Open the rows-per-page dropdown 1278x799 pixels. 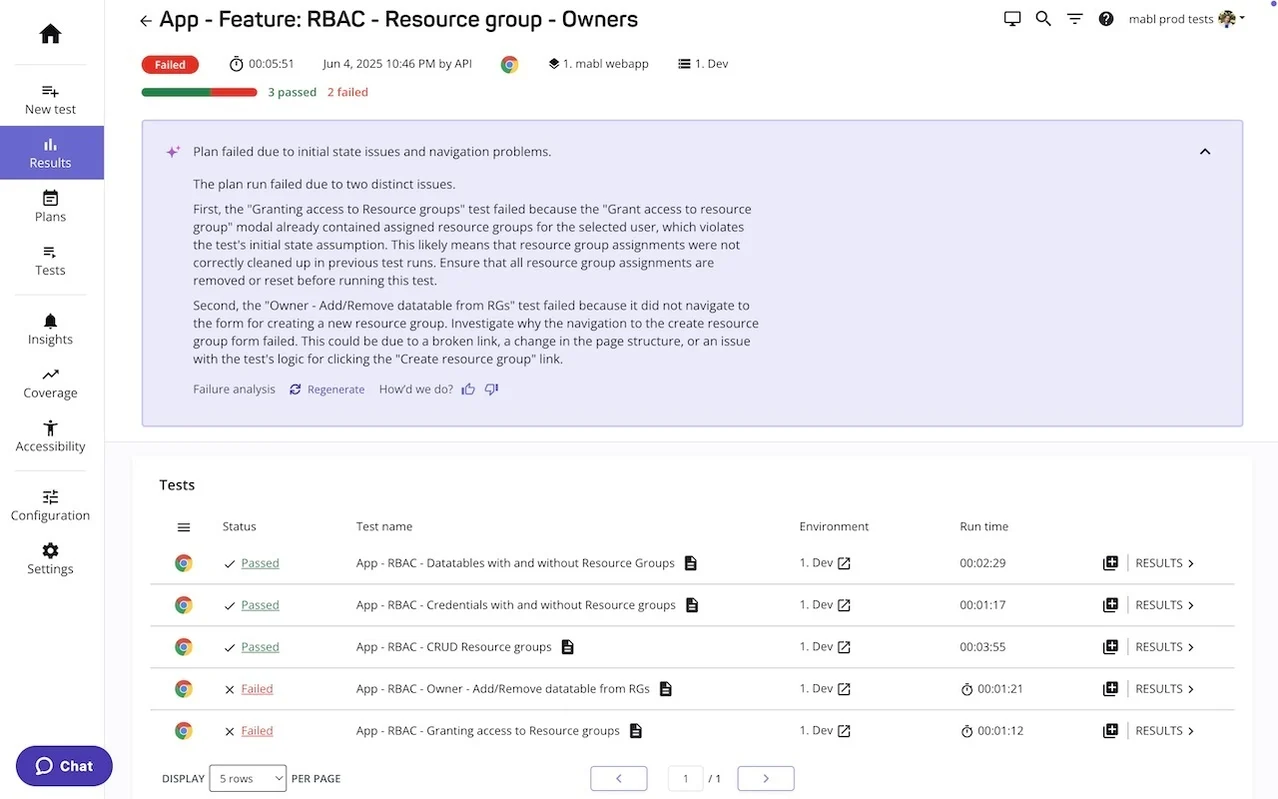click(247, 777)
